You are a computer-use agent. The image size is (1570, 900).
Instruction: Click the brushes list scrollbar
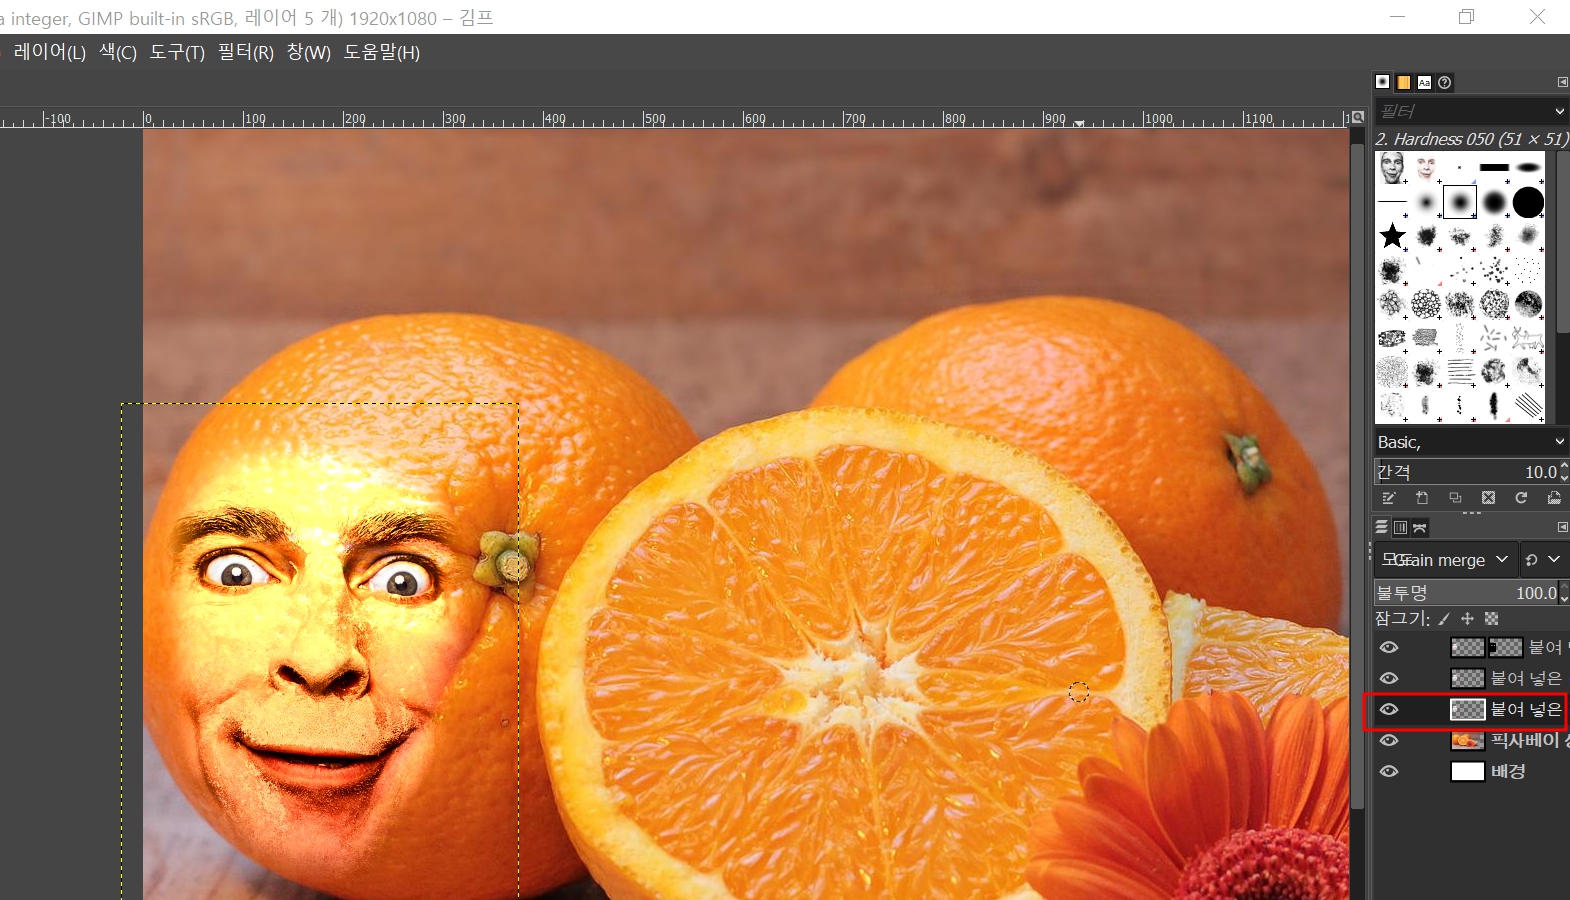coord(1563,243)
